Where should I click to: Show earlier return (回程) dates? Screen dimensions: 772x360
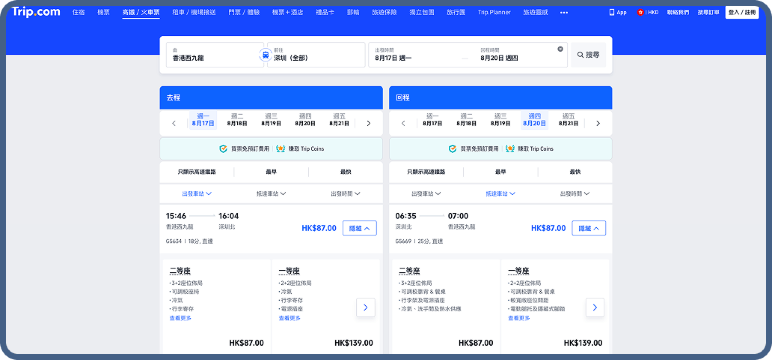(403, 123)
